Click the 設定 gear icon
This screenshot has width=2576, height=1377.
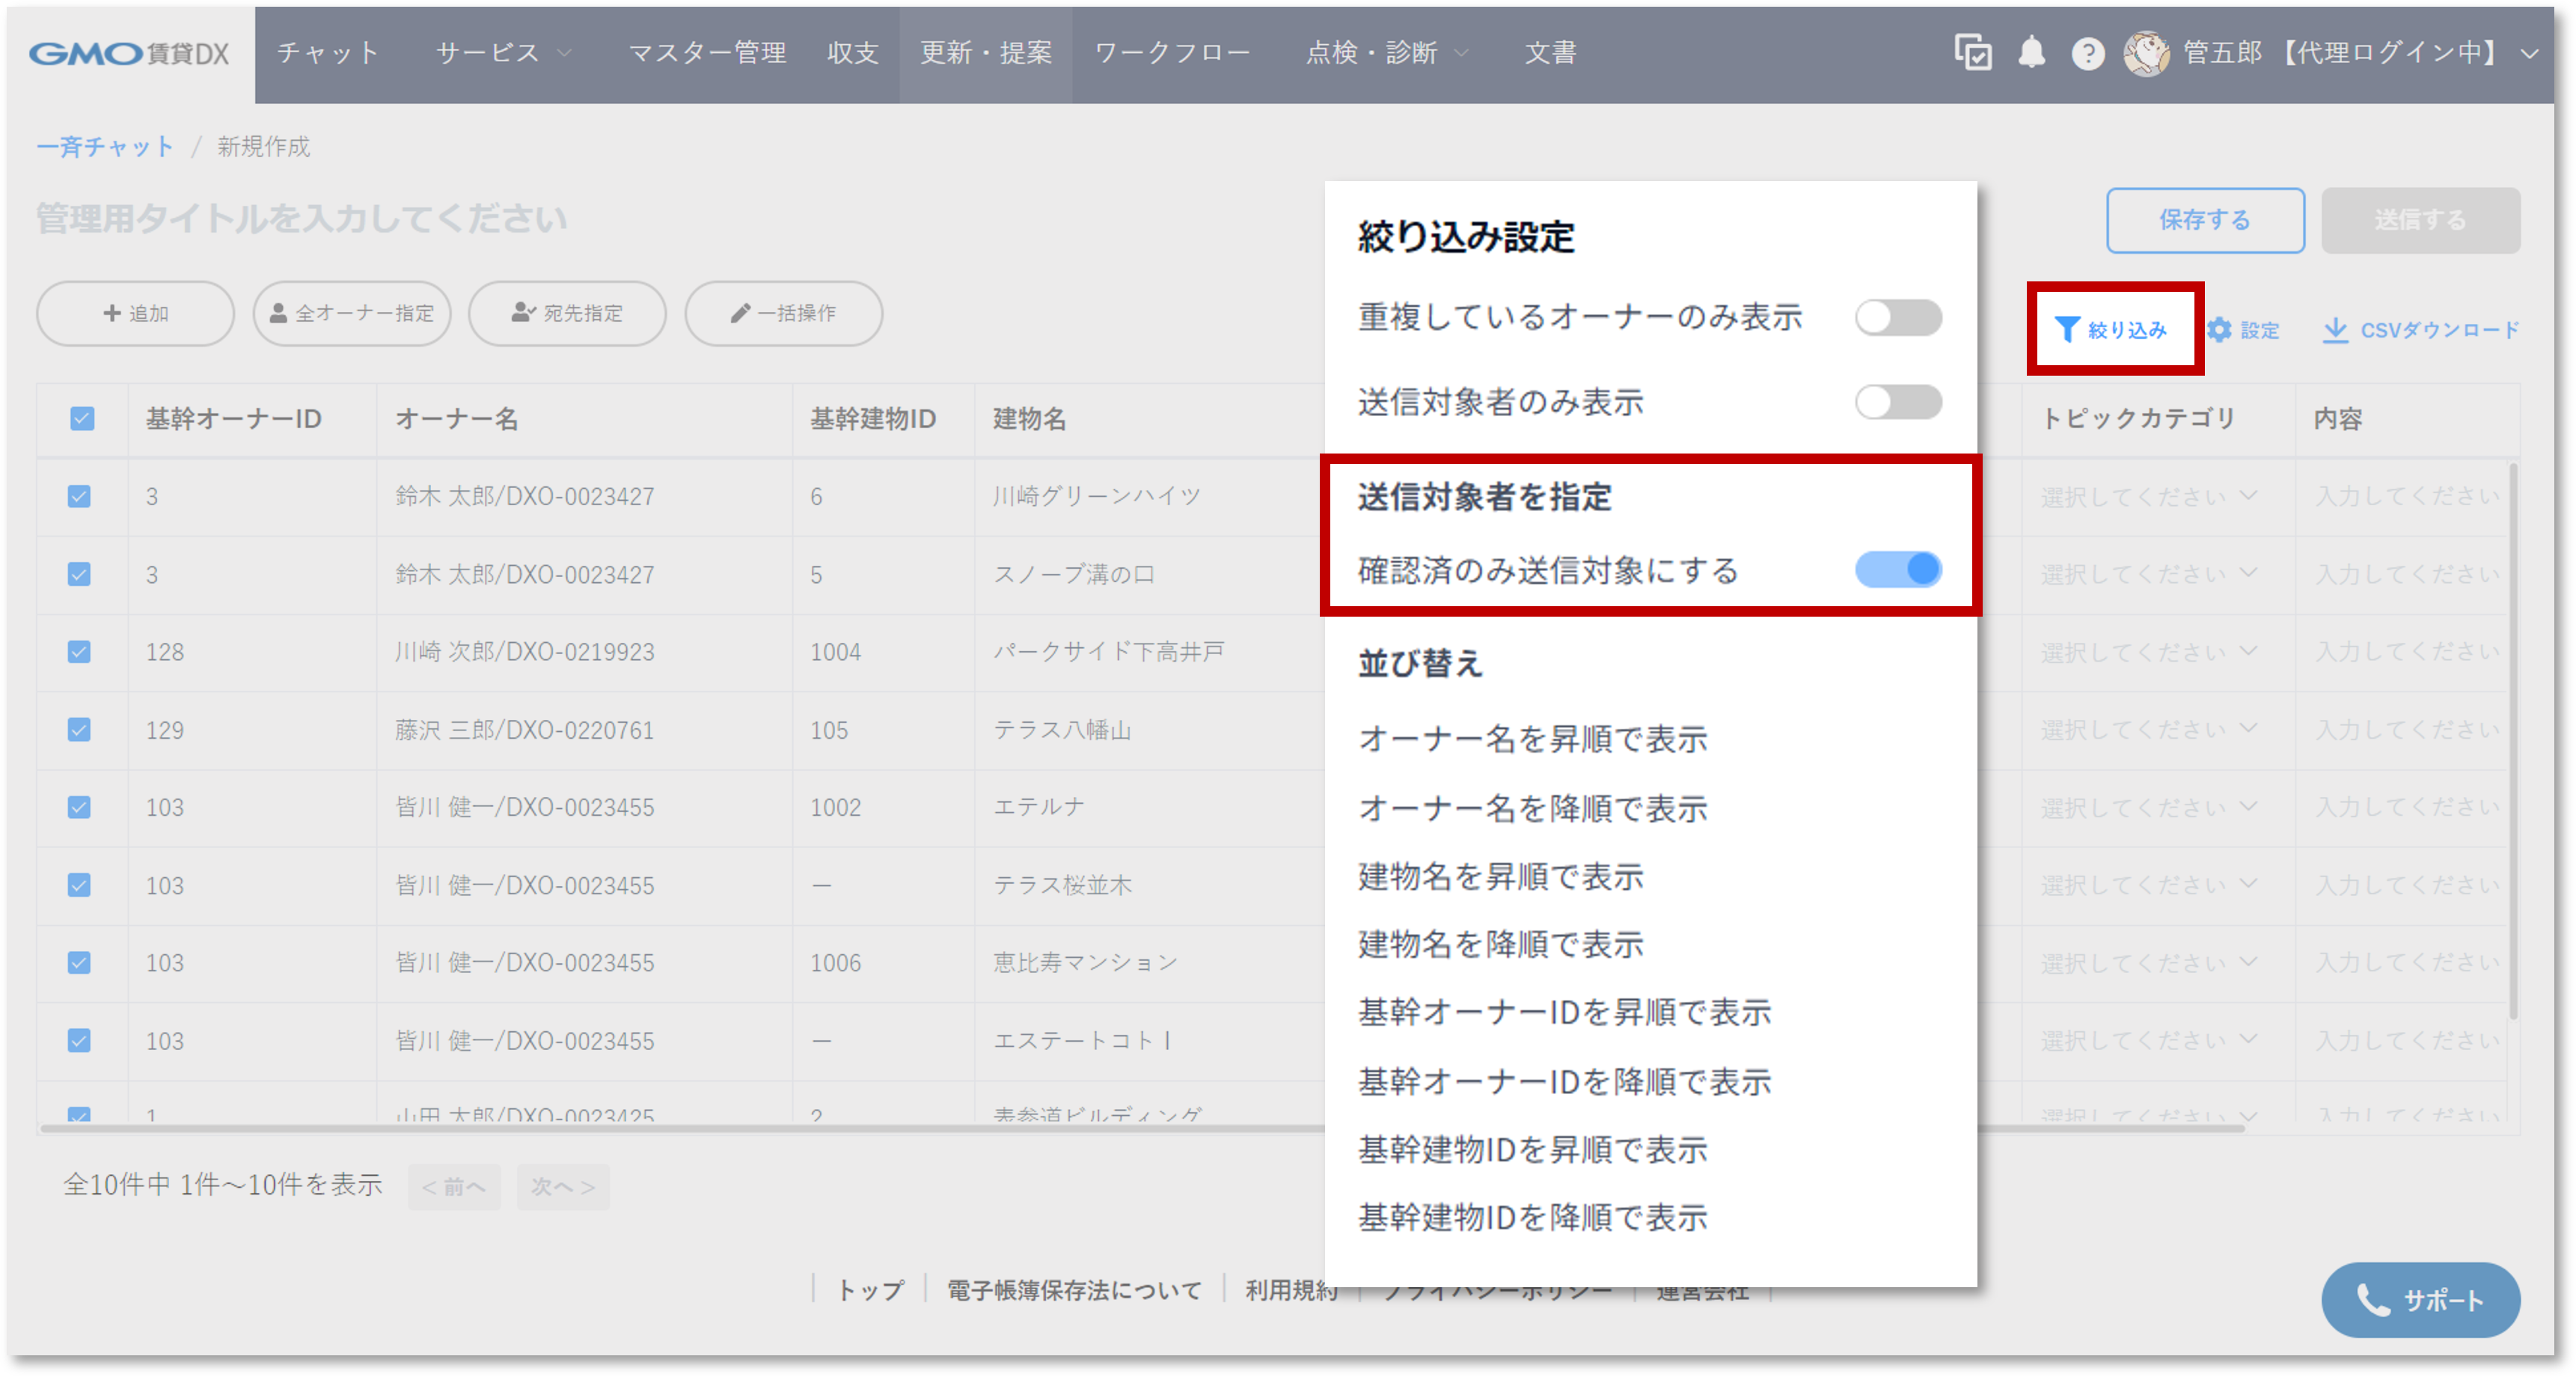point(2245,329)
